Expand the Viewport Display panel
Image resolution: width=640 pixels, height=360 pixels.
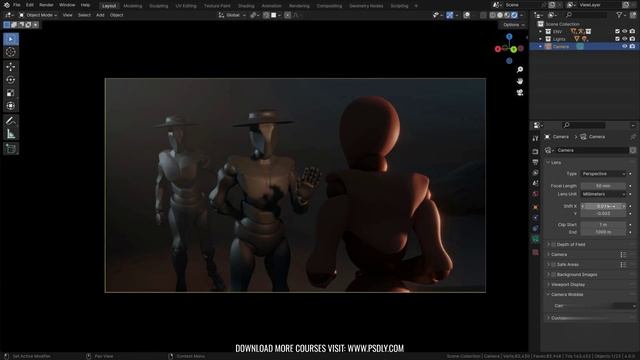[x=548, y=284]
